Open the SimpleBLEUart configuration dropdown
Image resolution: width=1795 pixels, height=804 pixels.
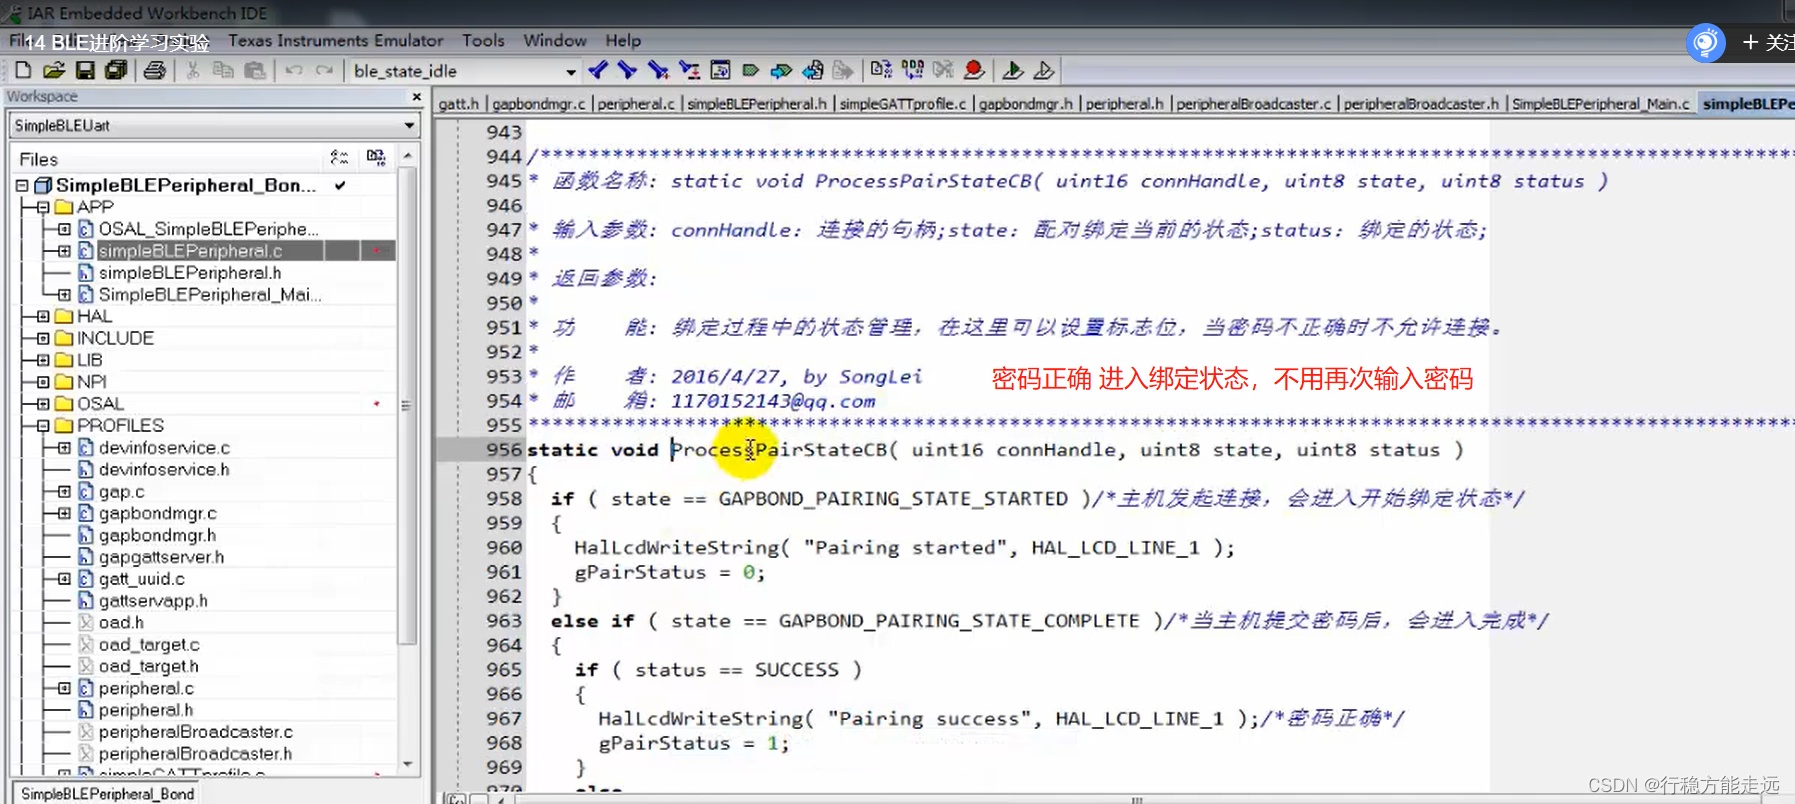pyautogui.click(x=409, y=126)
